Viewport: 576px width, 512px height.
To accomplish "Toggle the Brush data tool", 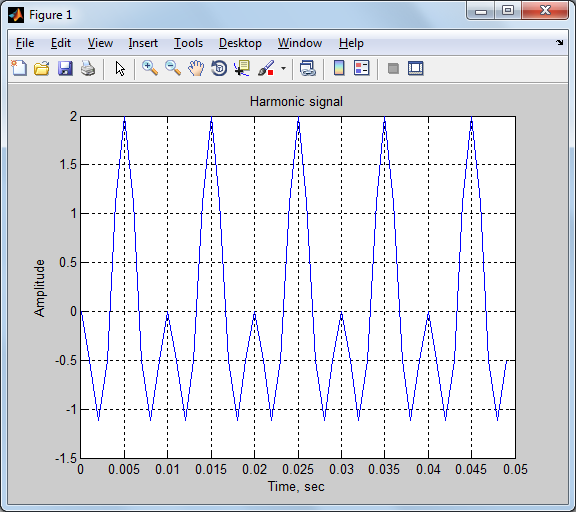I will (266, 68).
